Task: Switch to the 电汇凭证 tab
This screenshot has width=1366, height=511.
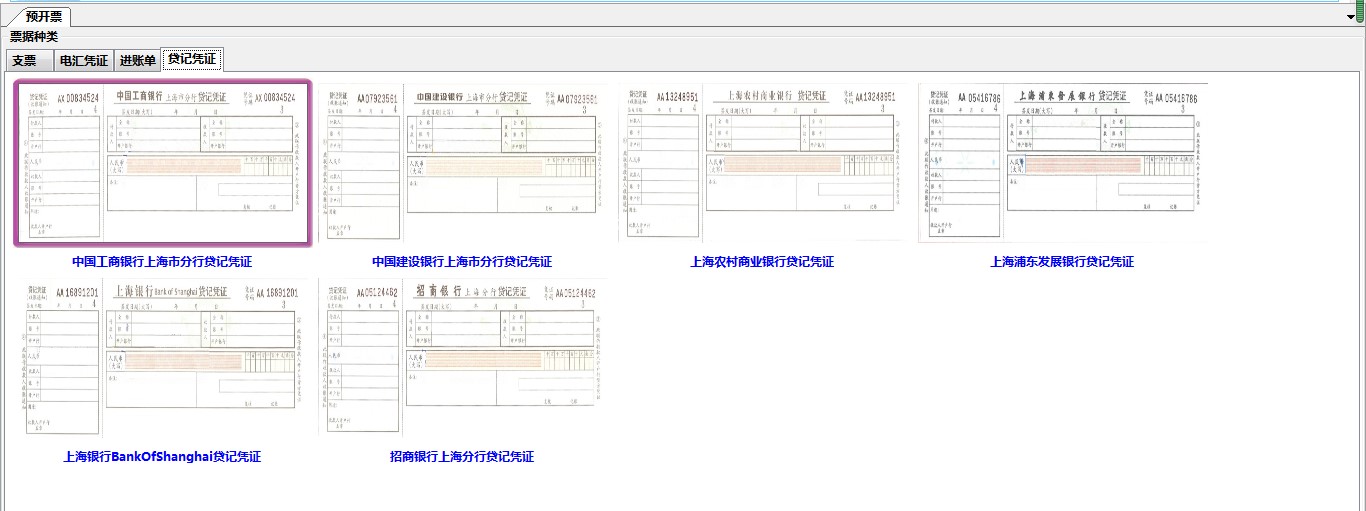Action: pyautogui.click(x=84, y=60)
